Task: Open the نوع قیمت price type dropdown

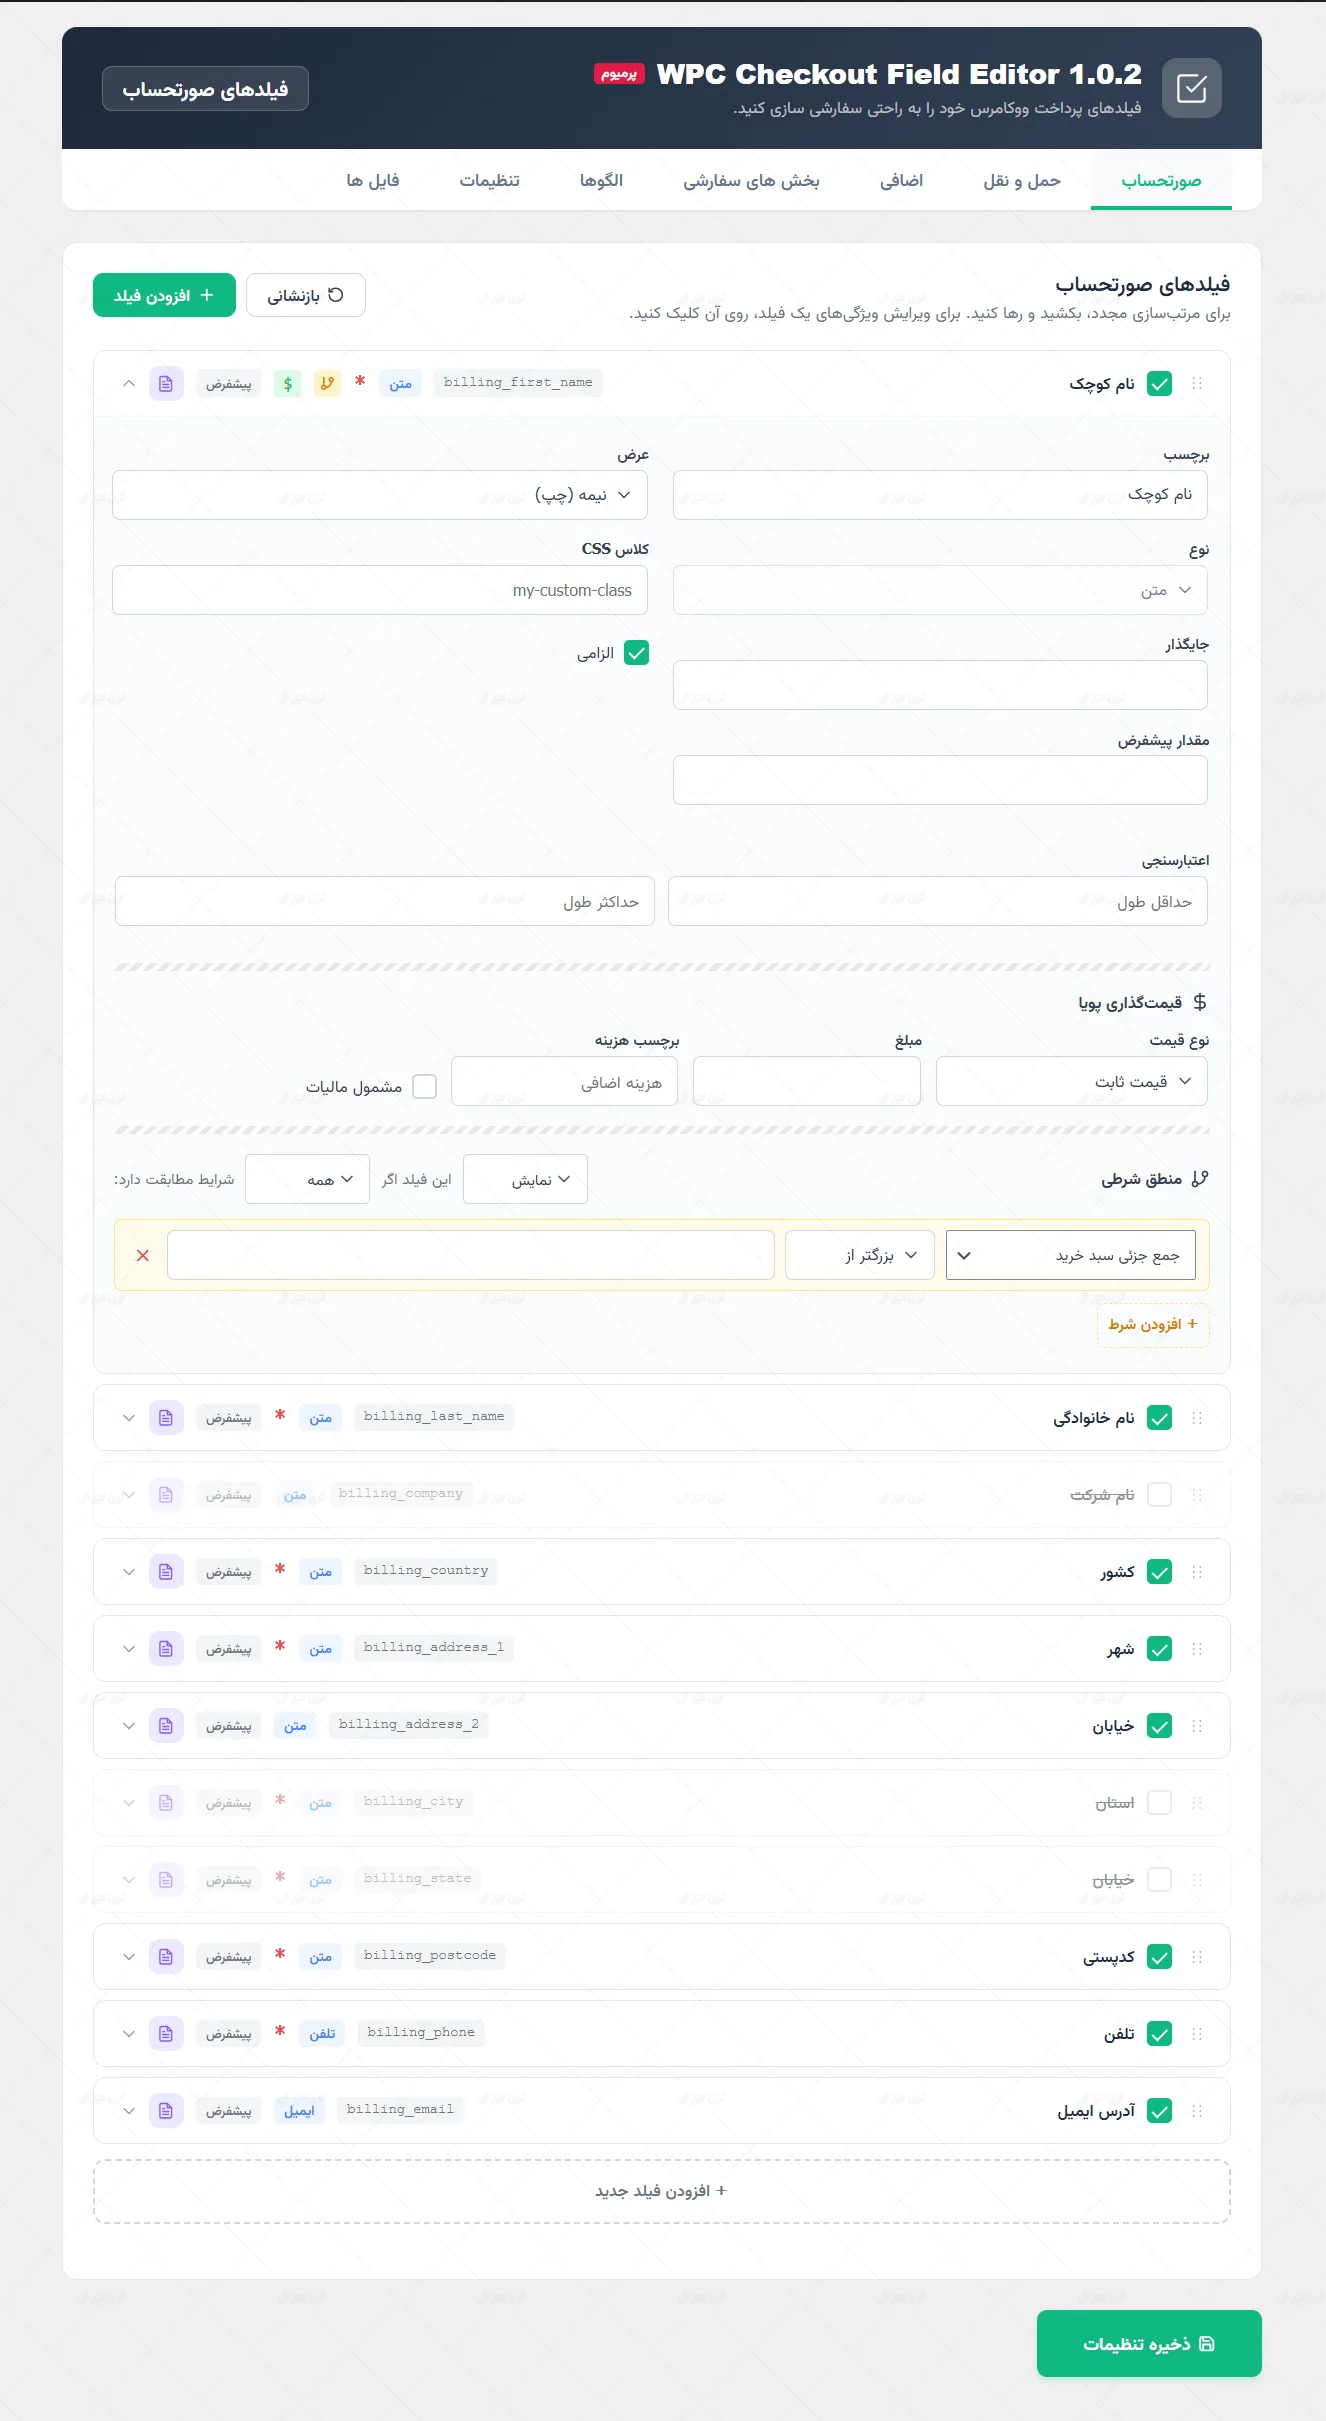Action: [x=1072, y=1081]
